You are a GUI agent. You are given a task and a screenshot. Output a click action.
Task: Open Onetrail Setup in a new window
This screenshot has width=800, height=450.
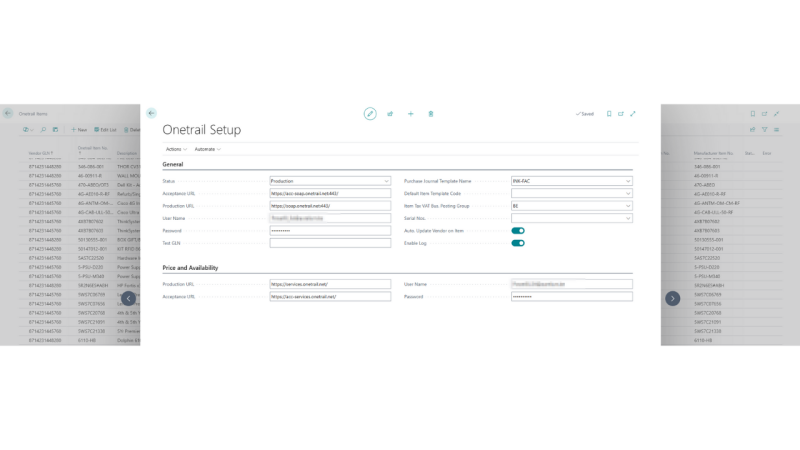[x=621, y=114]
